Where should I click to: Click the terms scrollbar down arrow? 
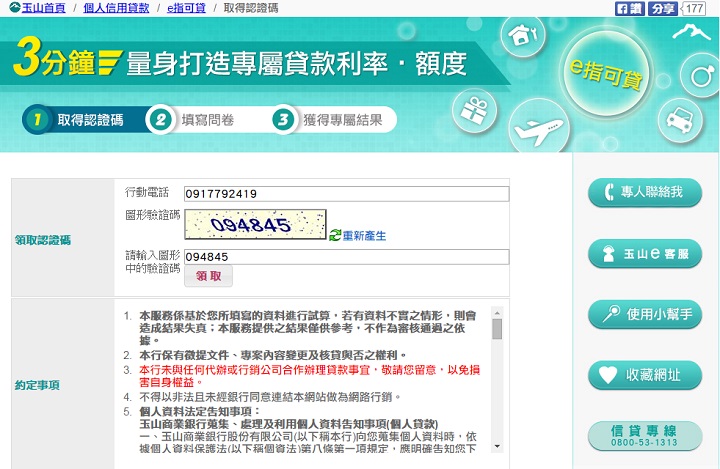click(x=497, y=446)
